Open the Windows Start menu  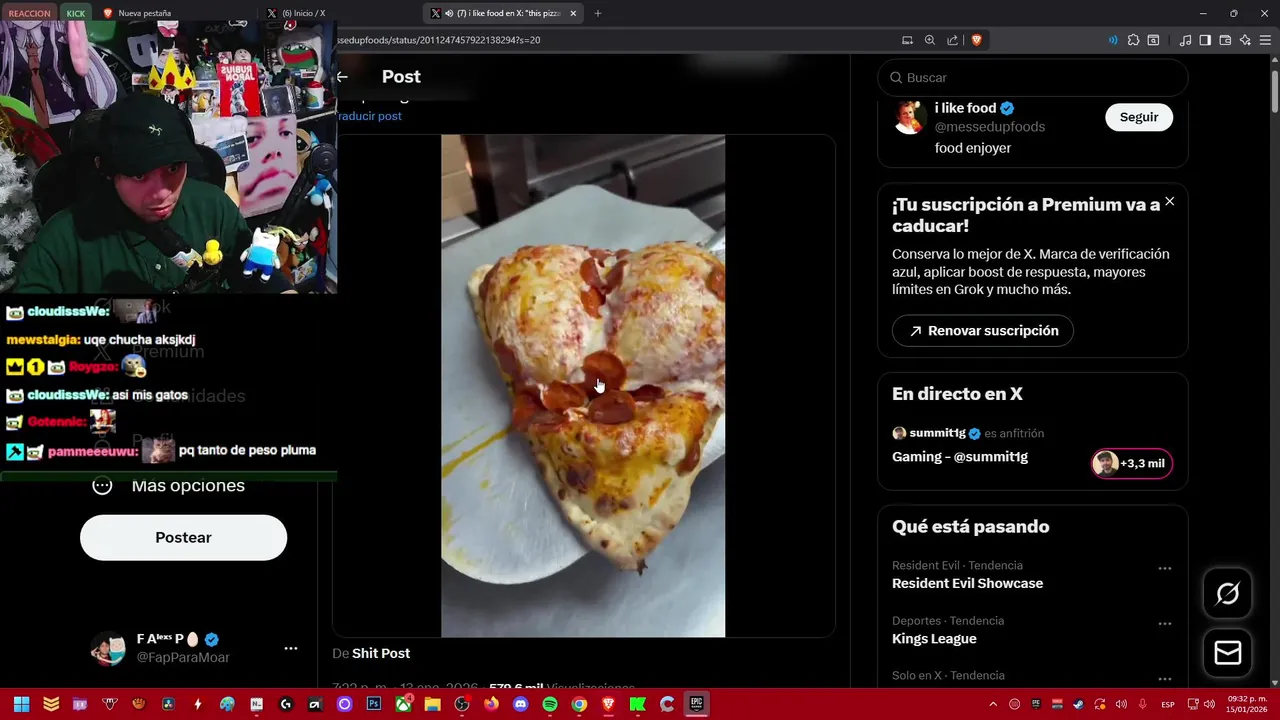(21, 704)
